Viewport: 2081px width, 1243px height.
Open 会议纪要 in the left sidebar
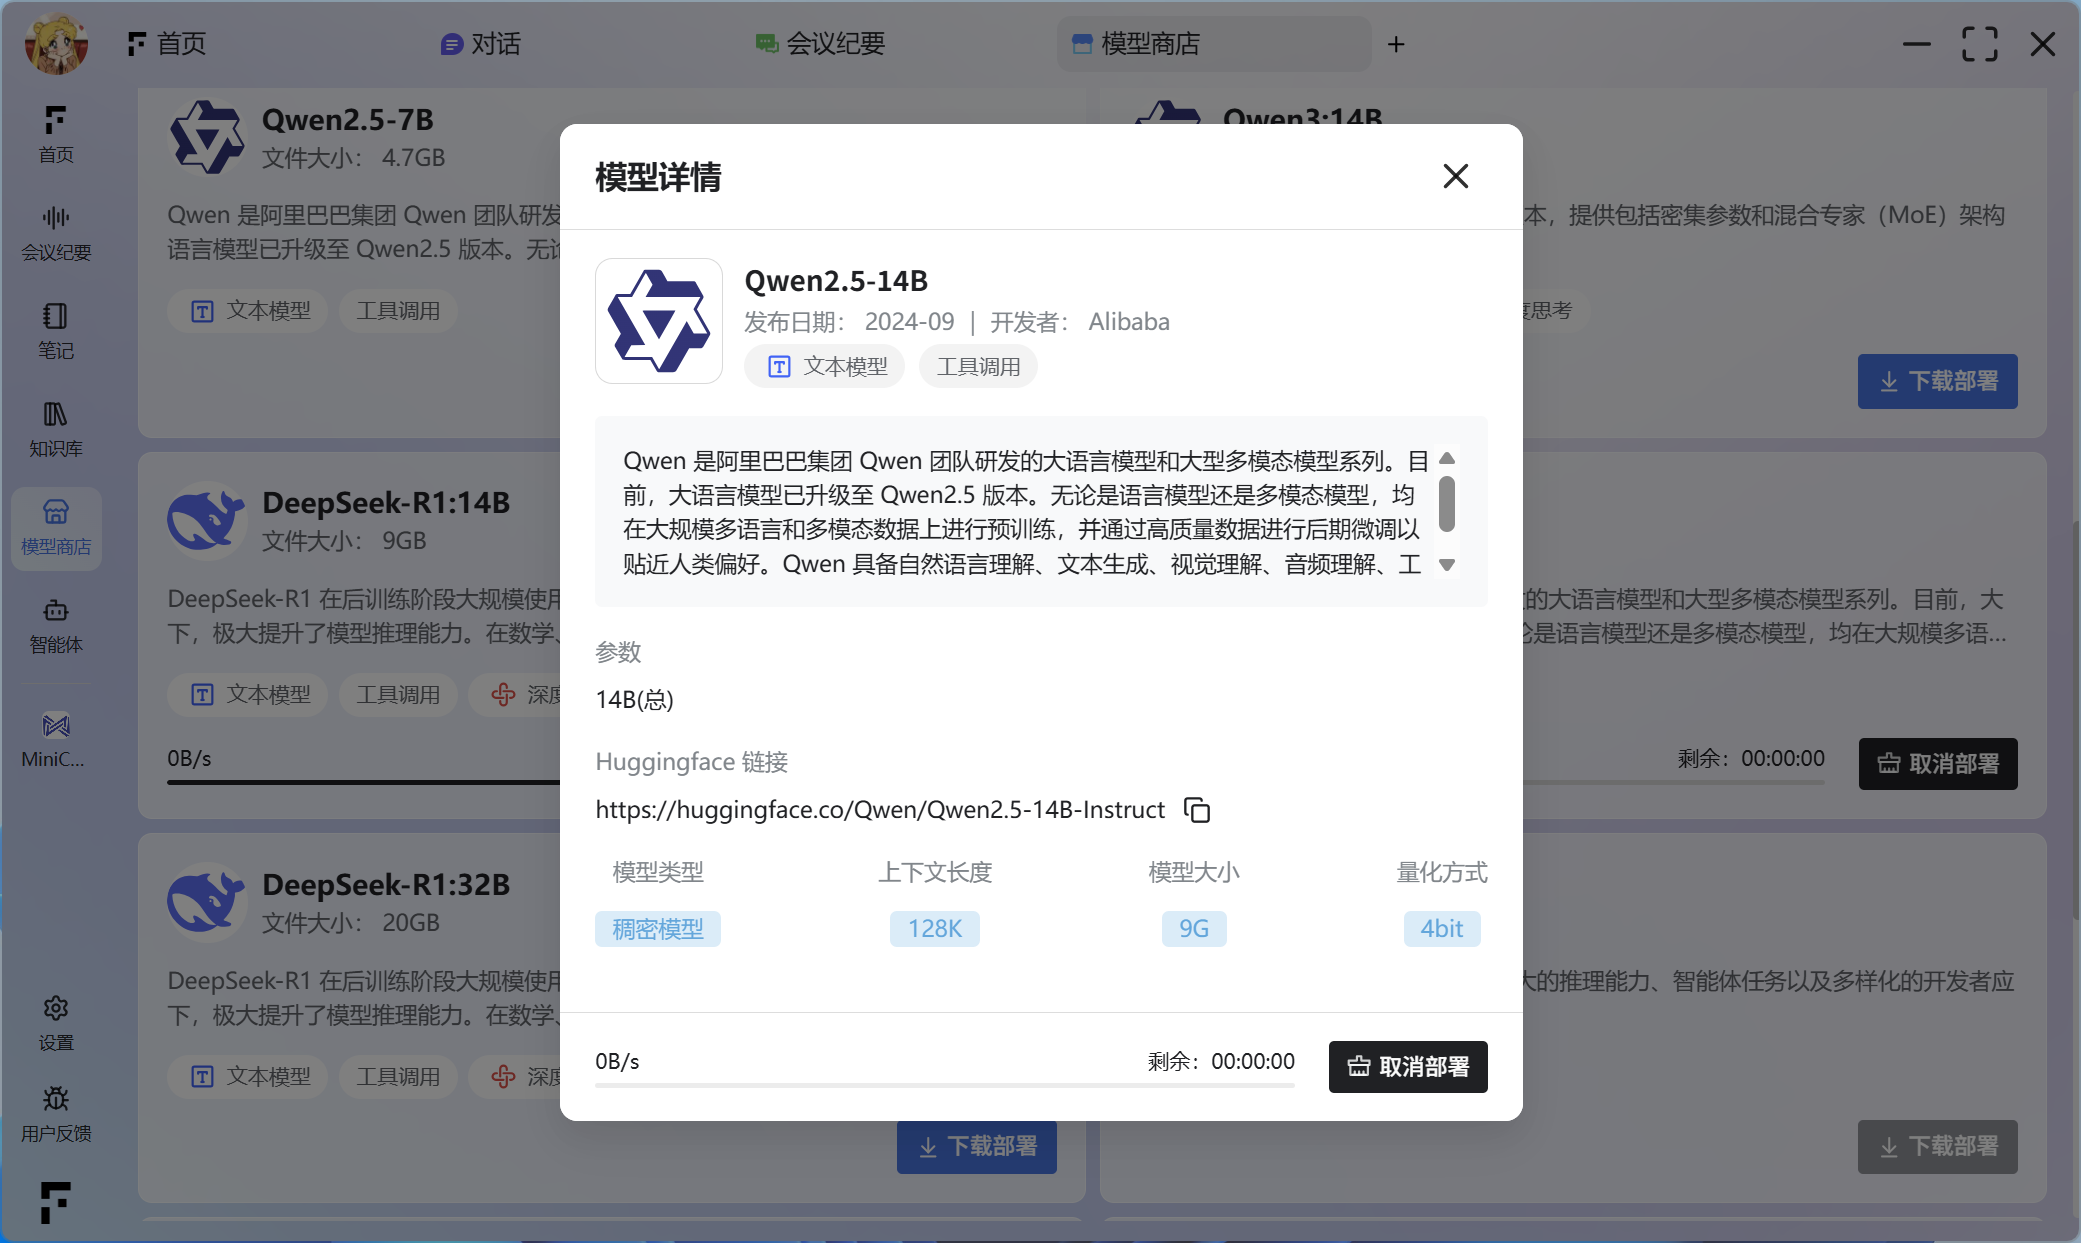click(x=56, y=232)
